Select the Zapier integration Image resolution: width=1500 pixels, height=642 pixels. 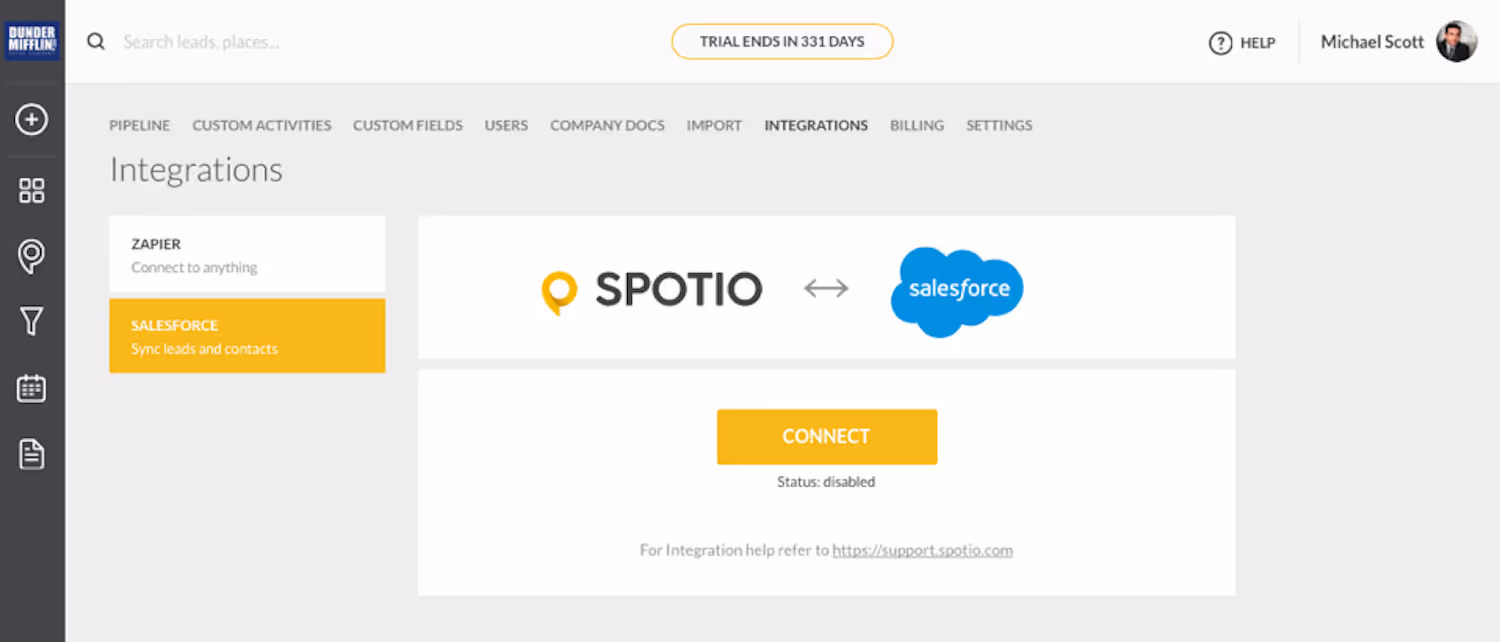pos(247,254)
